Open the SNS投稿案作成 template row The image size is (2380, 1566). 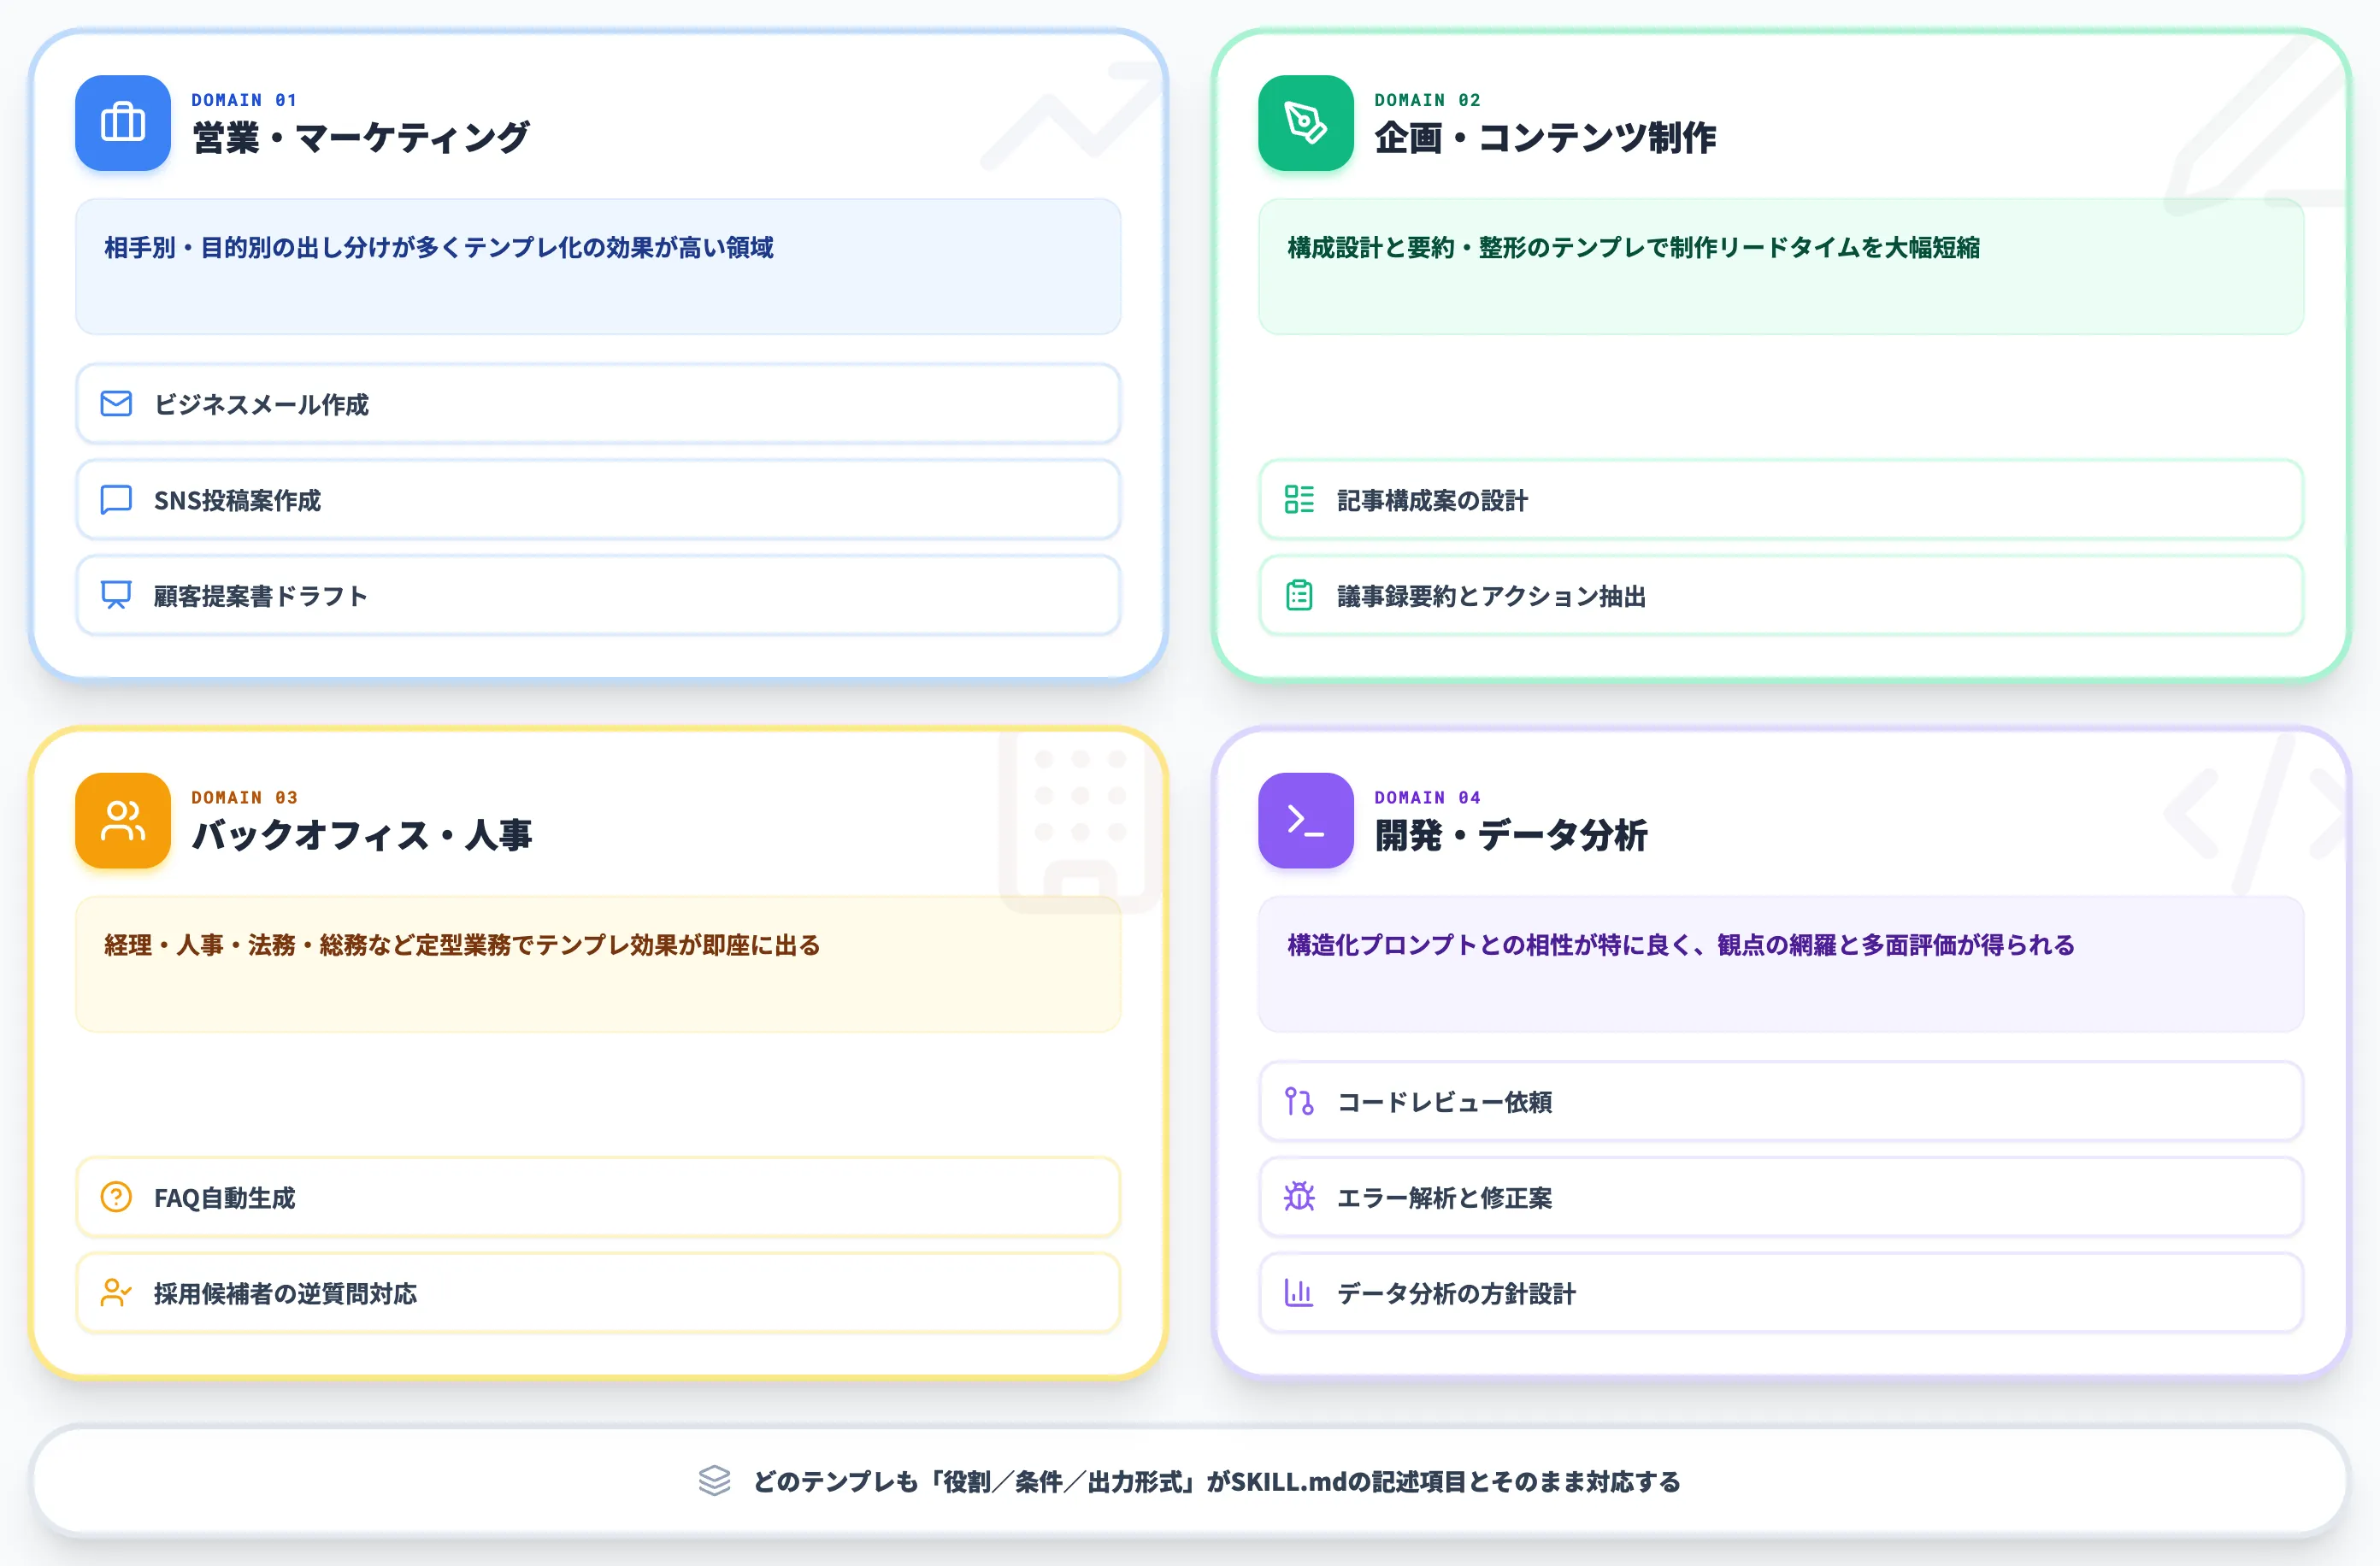tap(598, 500)
